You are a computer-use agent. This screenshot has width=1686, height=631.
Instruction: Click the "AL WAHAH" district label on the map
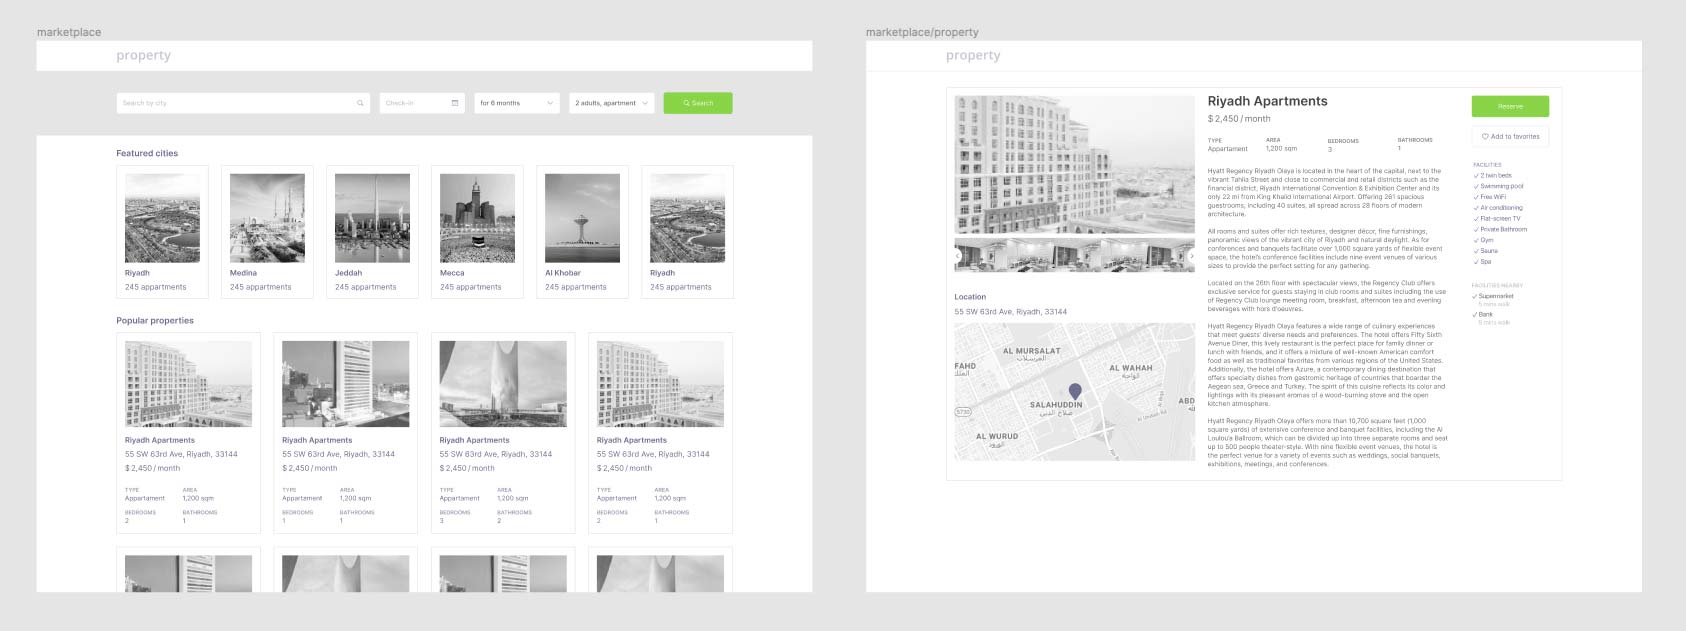(1131, 368)
